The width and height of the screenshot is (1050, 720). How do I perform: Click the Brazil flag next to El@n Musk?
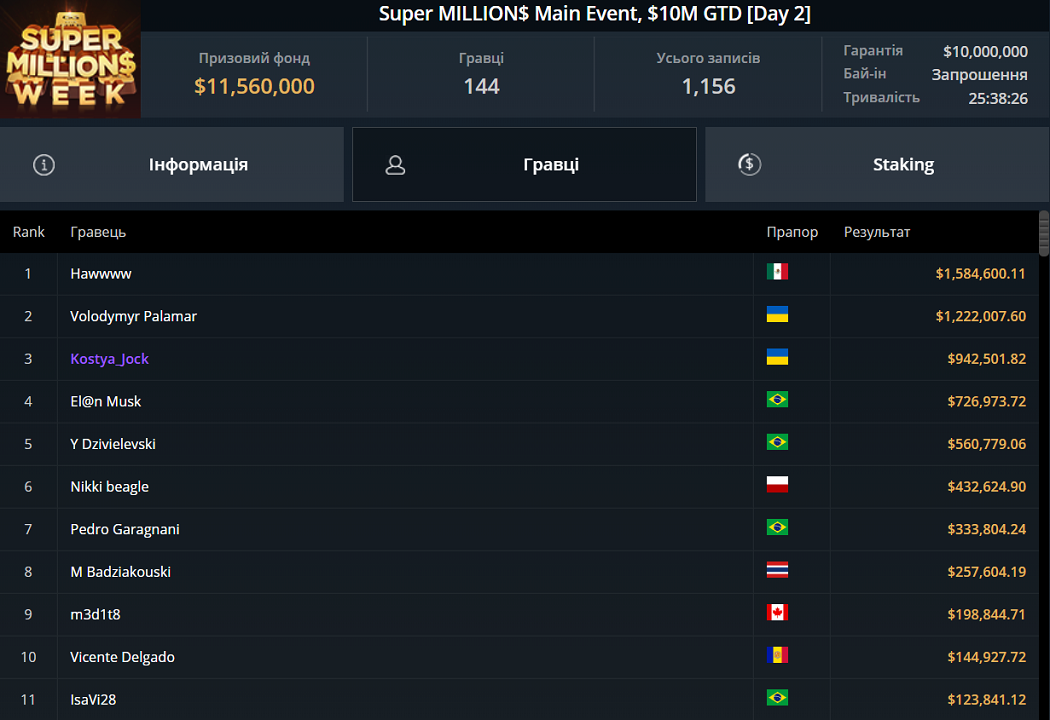click(x=779, y=400)
